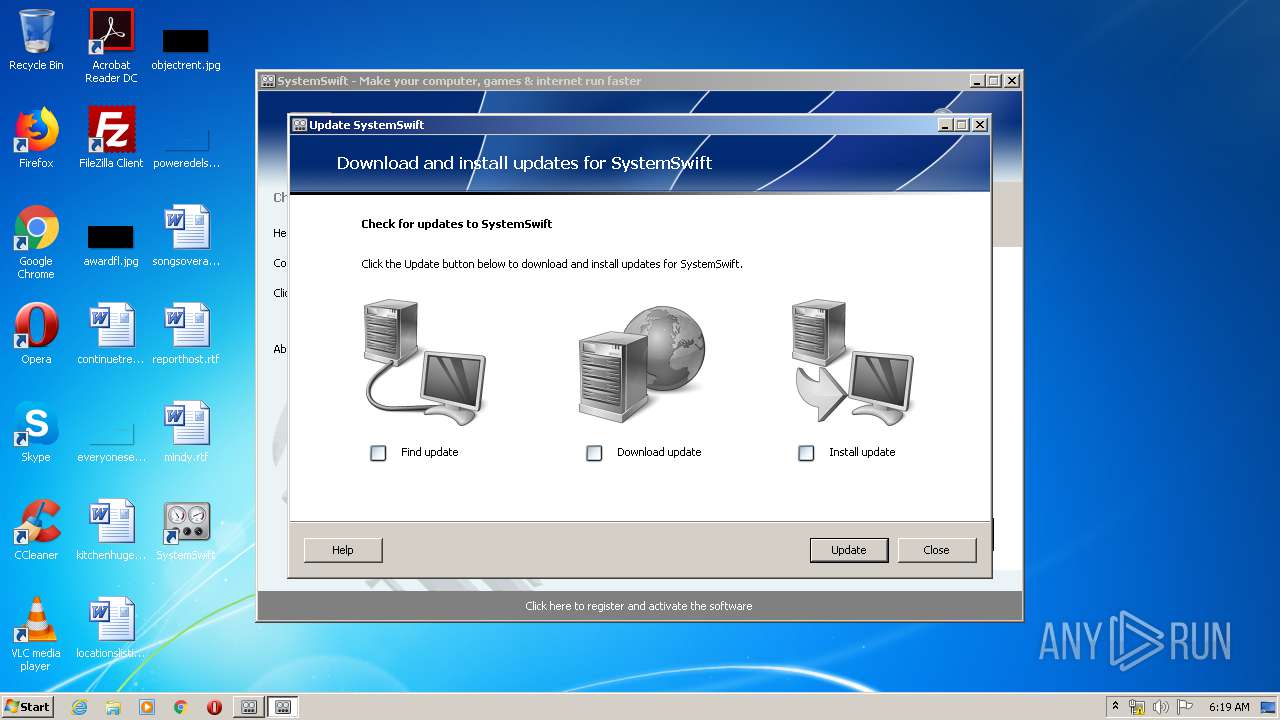The width and height of the screenshot is (1280, 720).
Task: Open Windows Media Player taskbar icon
Action: 147,707
